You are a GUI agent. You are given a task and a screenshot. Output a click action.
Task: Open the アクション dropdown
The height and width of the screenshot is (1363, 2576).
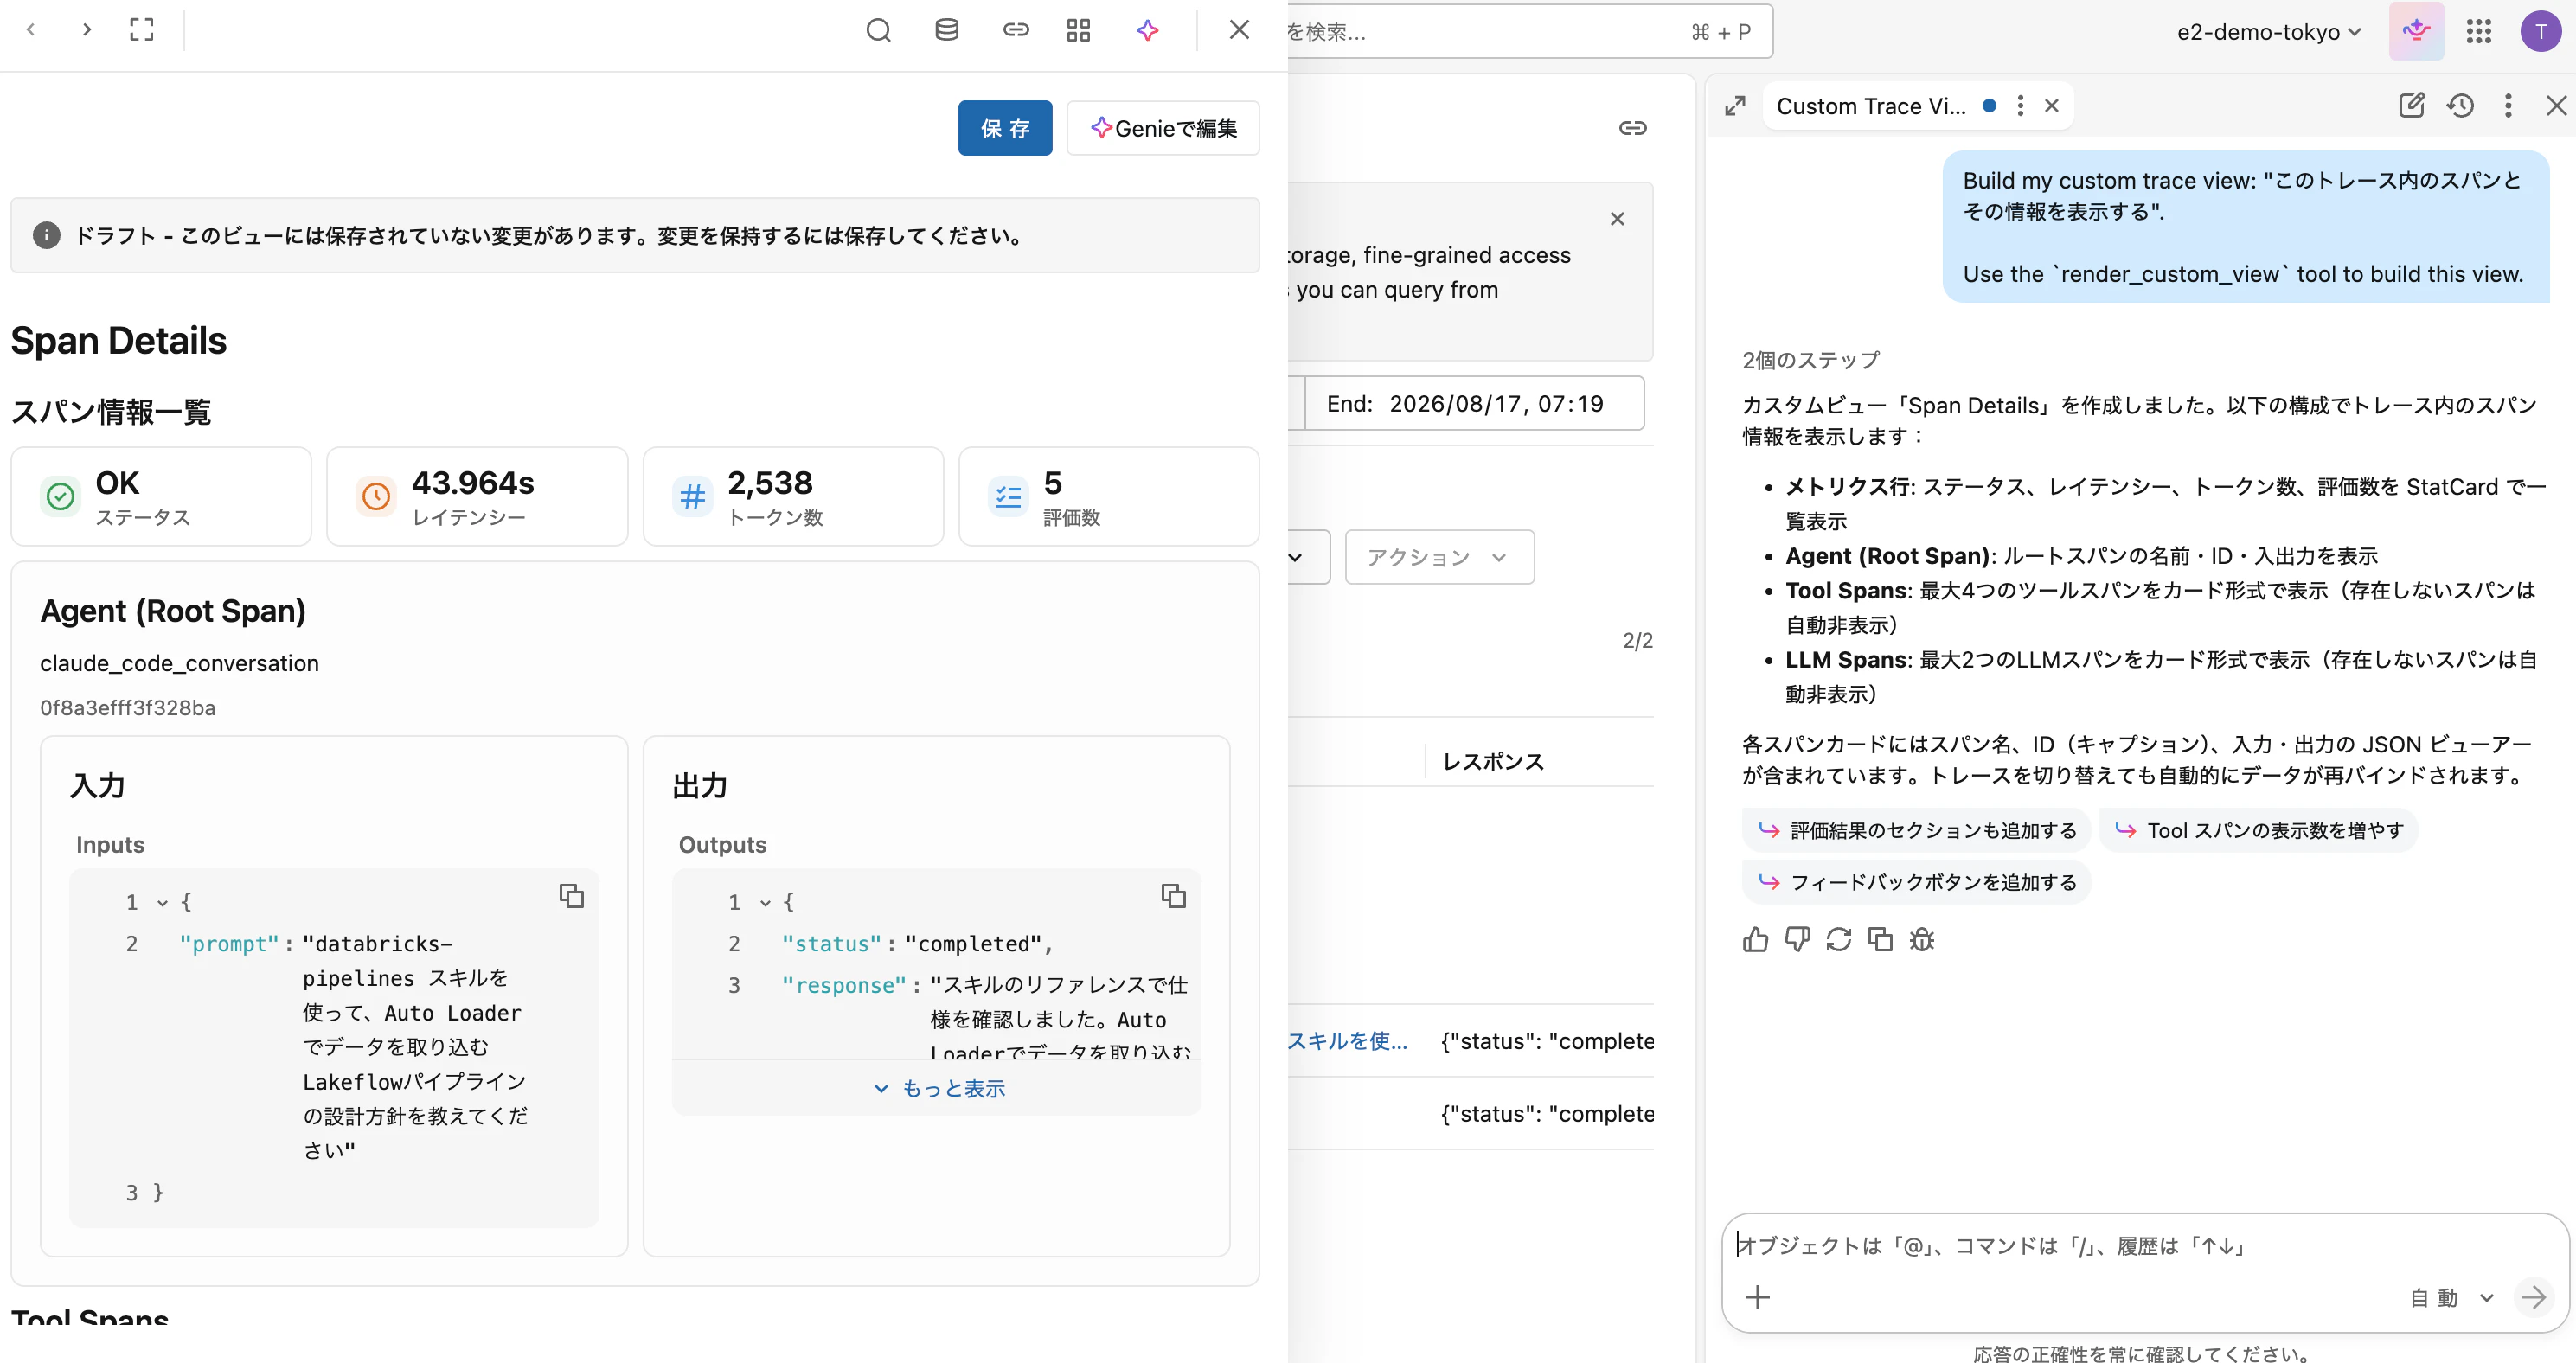click(x=1439, y=557)
